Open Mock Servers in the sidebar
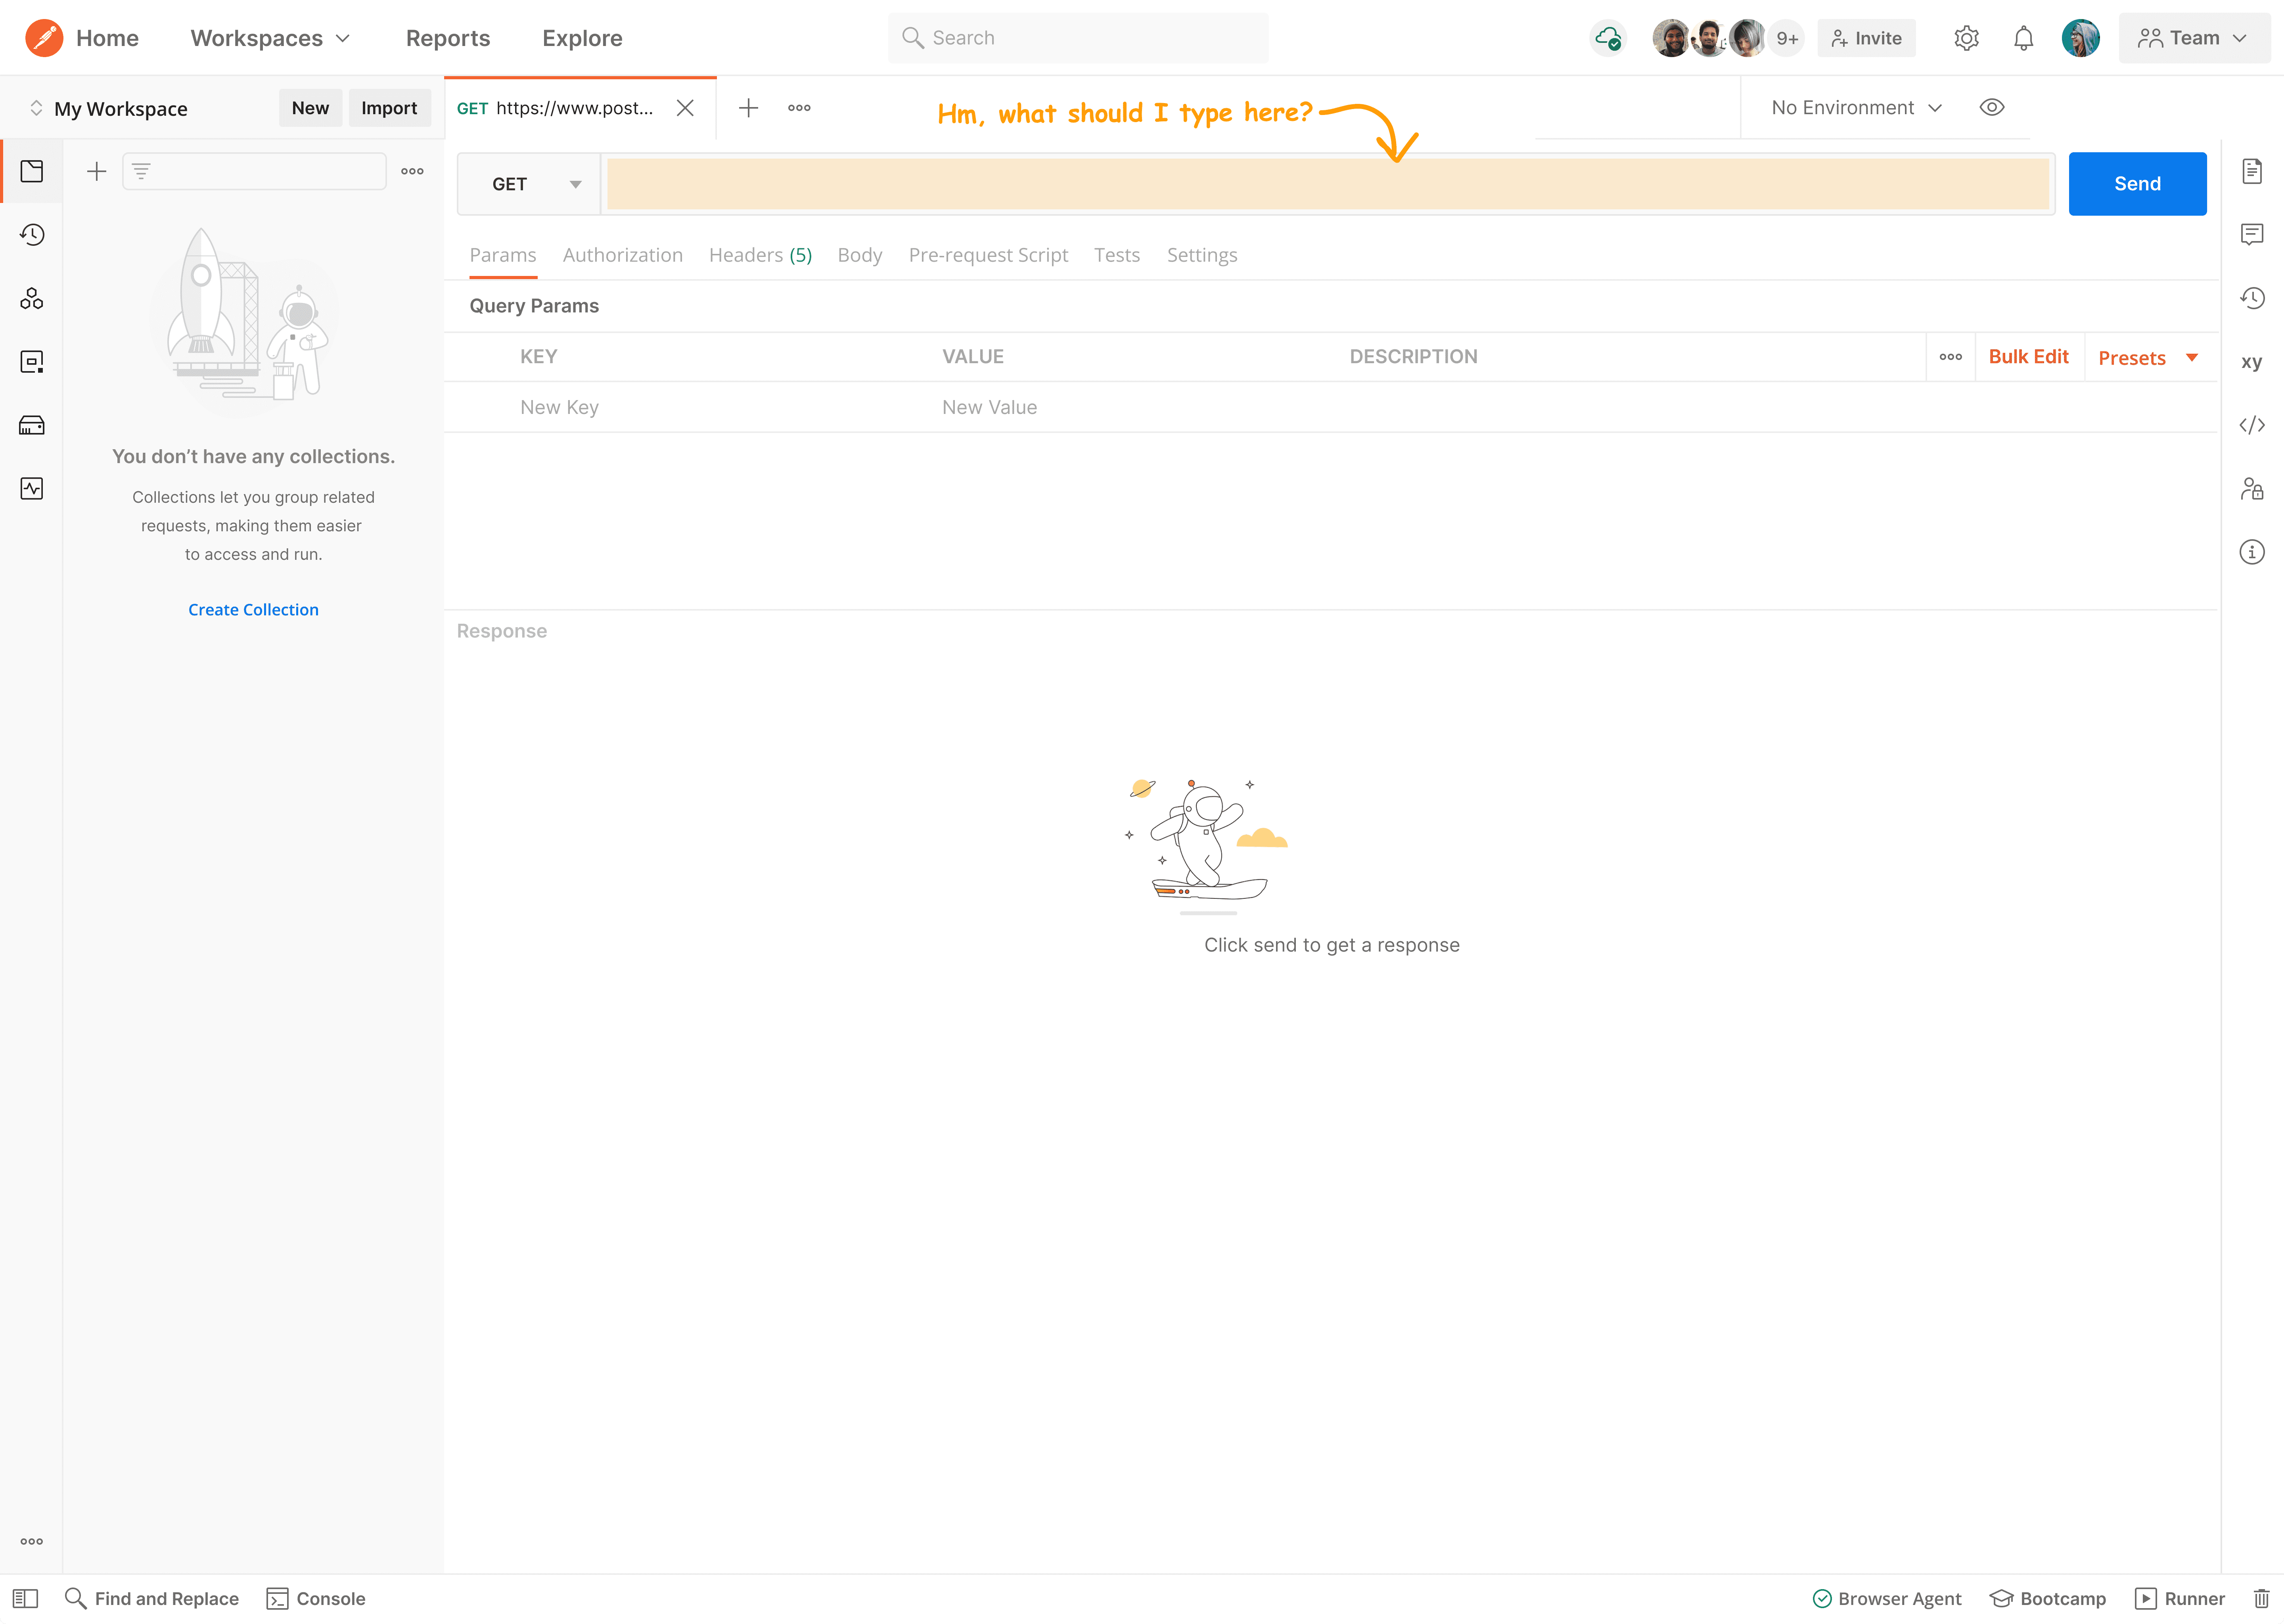The width and height of the screenshot is (2284, 1624). point(32,426)
